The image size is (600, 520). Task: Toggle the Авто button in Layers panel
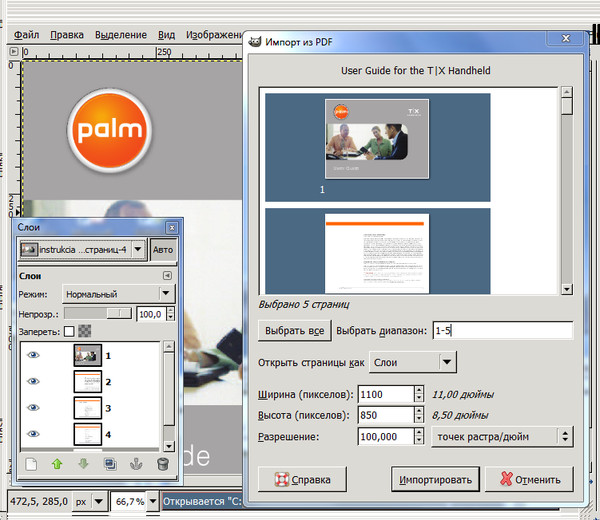(163, 249)
